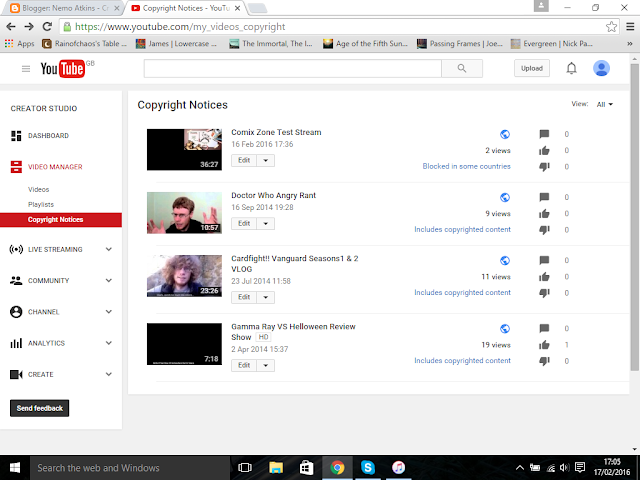Select Copyright Notices in the sidebar
This screenshot has height=480, width=640.
pyautogui.click(x=61, y=220)
